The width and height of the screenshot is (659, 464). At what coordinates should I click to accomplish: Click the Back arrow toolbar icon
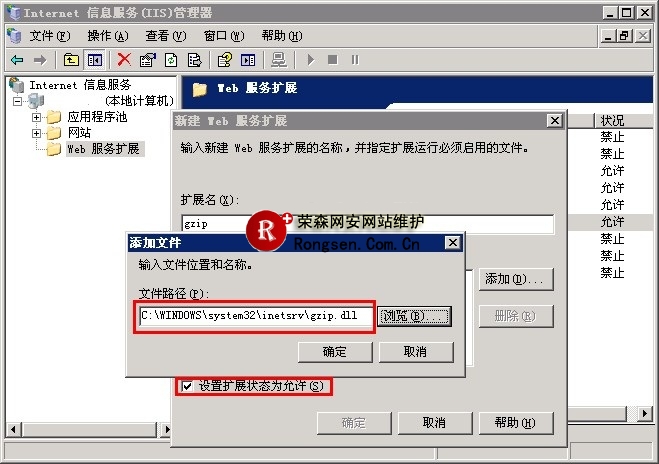pyautogui.click(x=17, y=60)
